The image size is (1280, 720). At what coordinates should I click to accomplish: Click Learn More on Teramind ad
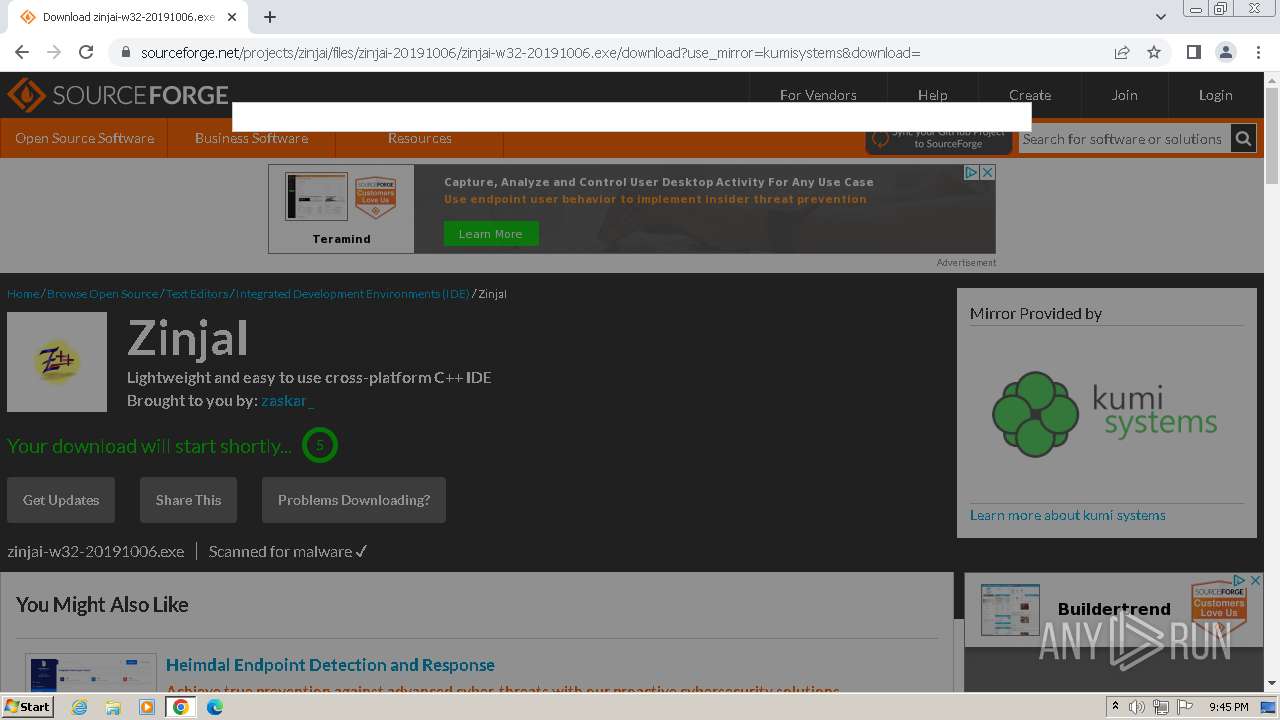(x=490, y=234)
